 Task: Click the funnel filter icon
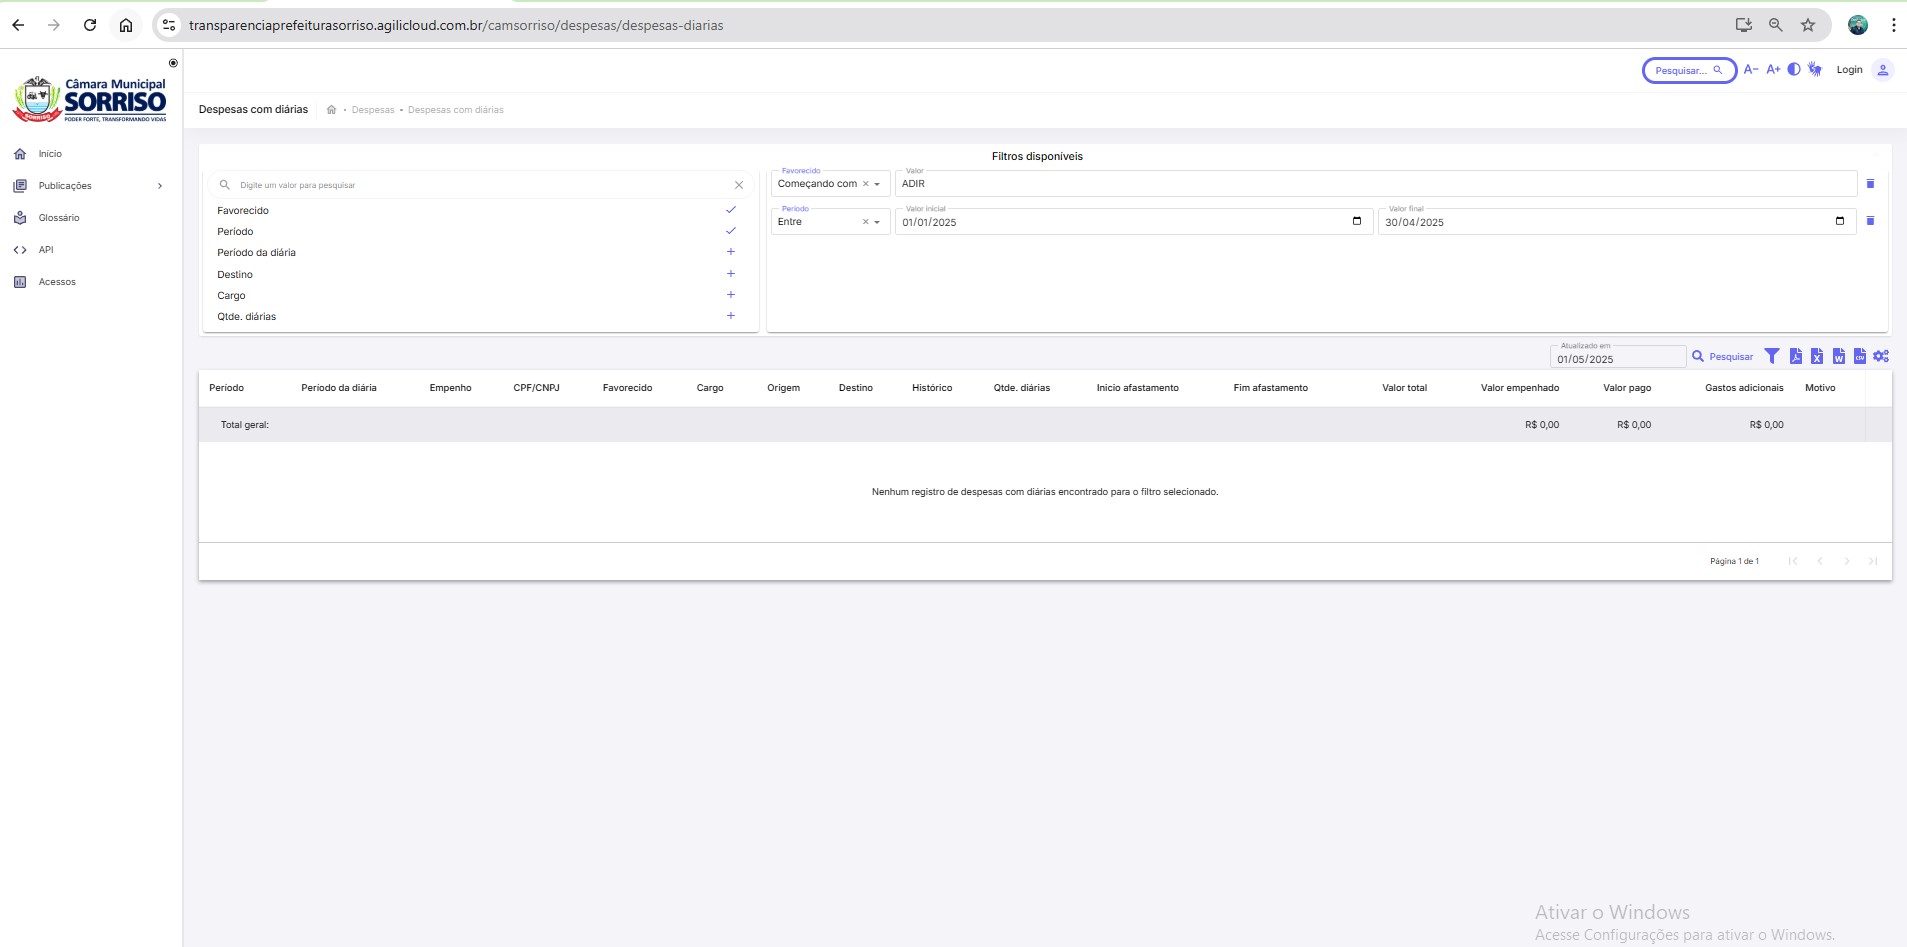[x=1772, y=356]
